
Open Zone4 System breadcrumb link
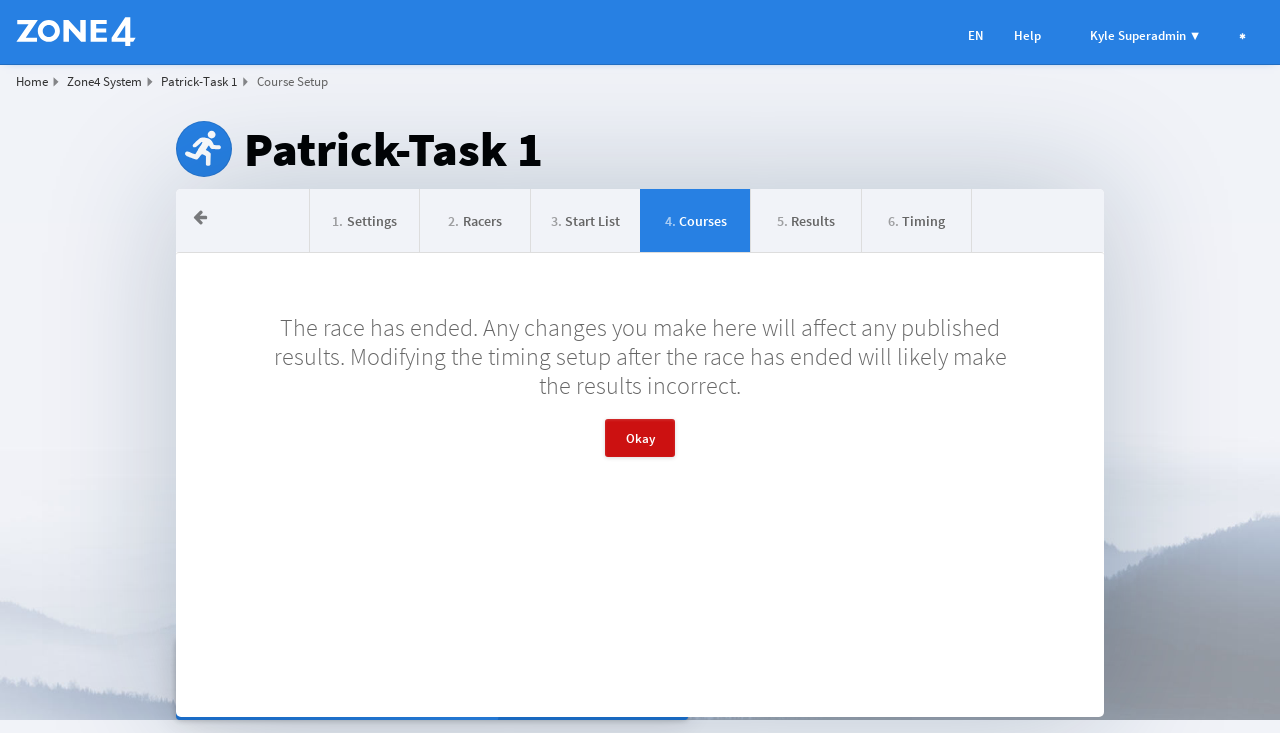[x=104, y=82]
